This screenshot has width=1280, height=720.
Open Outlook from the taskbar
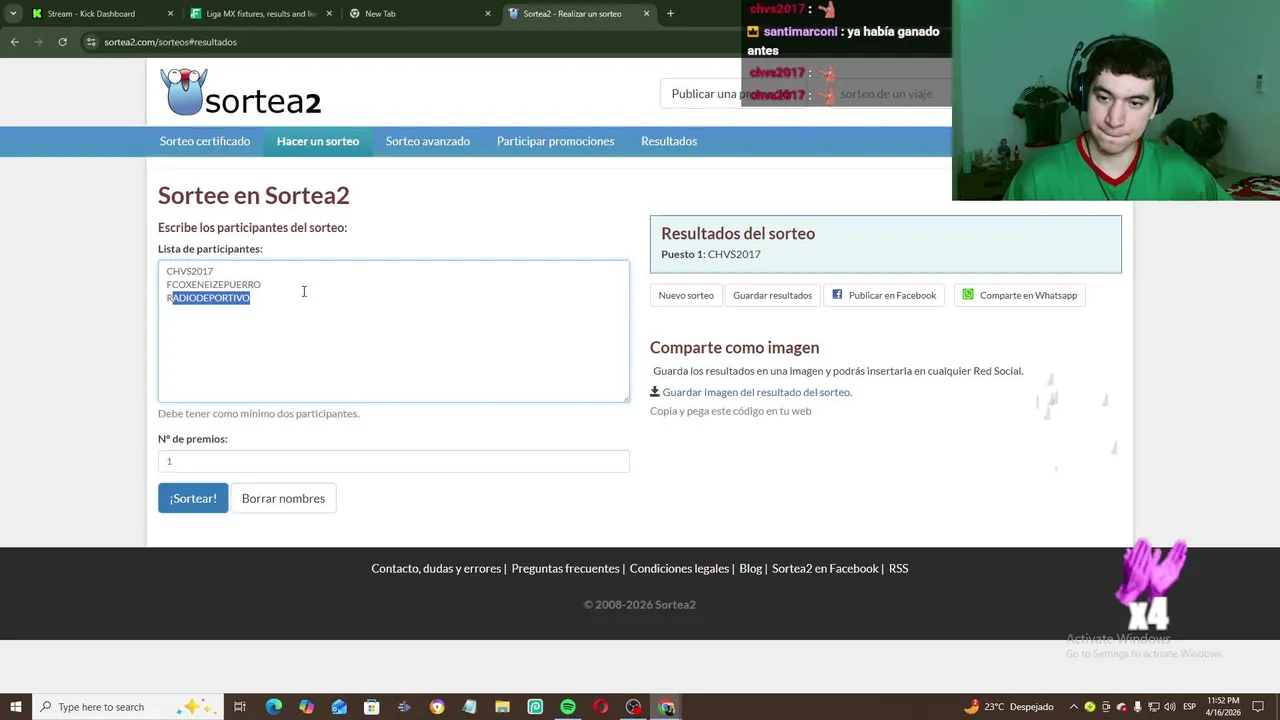(x=339, y=707)
